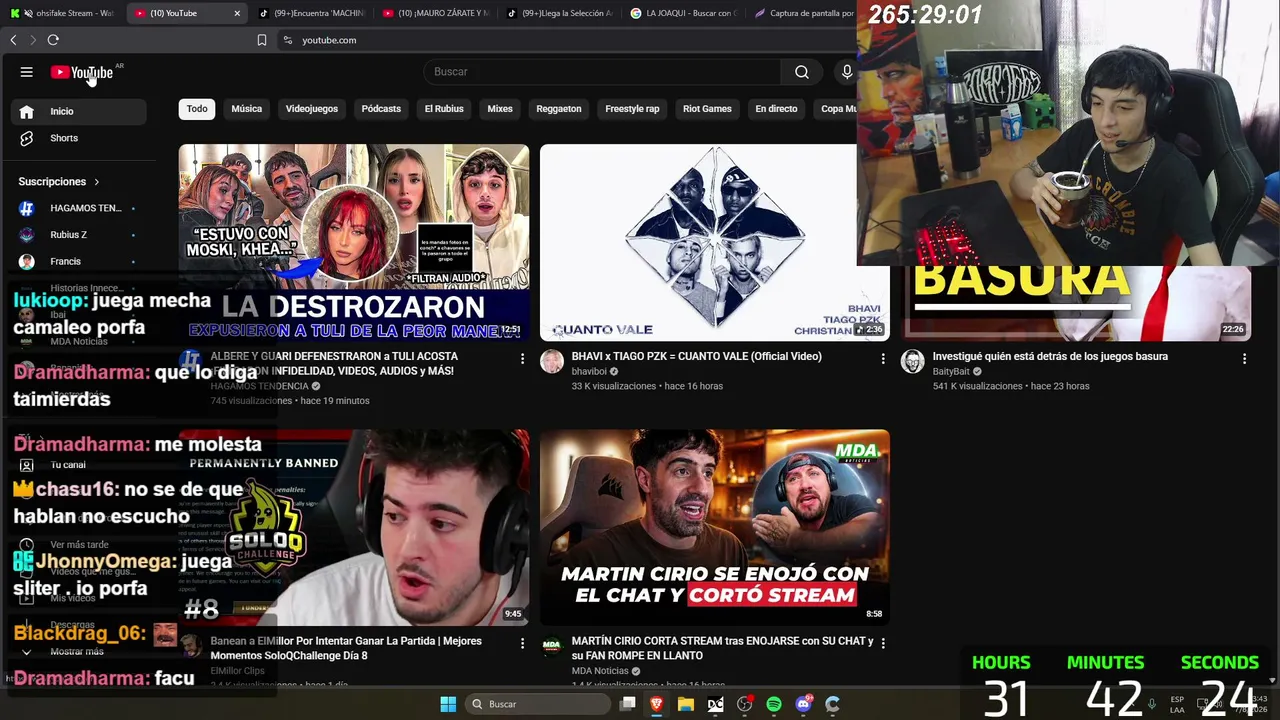Open options menu for Investigué juegos basura video
The width and height of the screenshot is (1280, 720).
pos(1244,358)
